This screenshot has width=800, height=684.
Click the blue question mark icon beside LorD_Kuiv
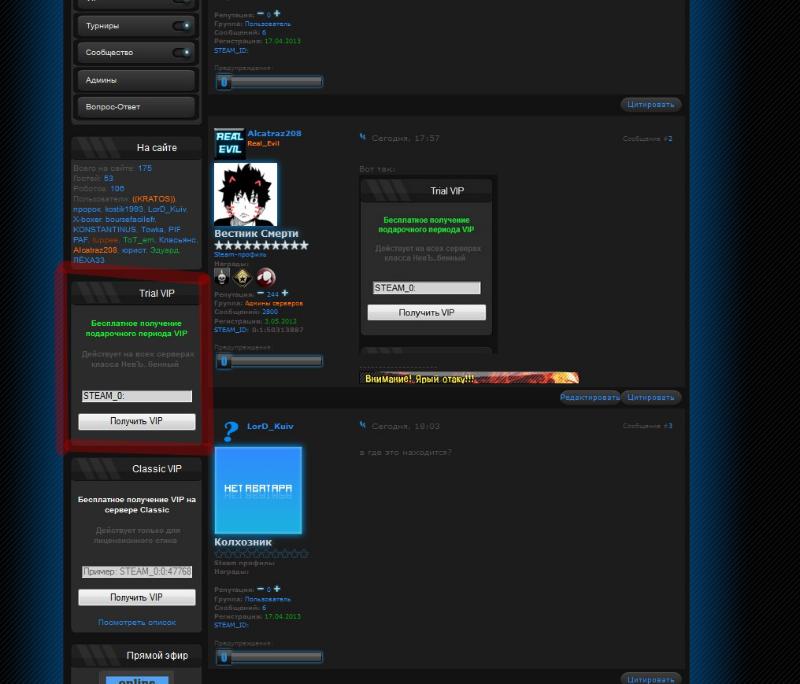coord(230,431)
